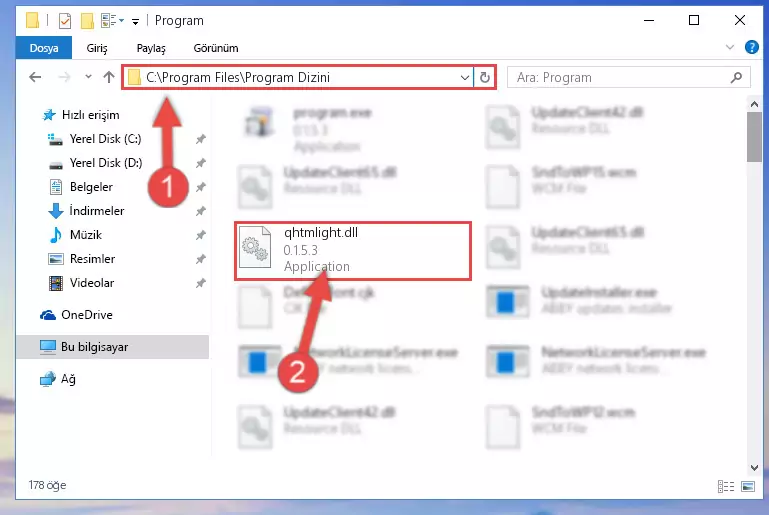This screenshot has width=769, height=515.
Task: Click pin icon next to Müzik
Action: click(x=200, y=235)
